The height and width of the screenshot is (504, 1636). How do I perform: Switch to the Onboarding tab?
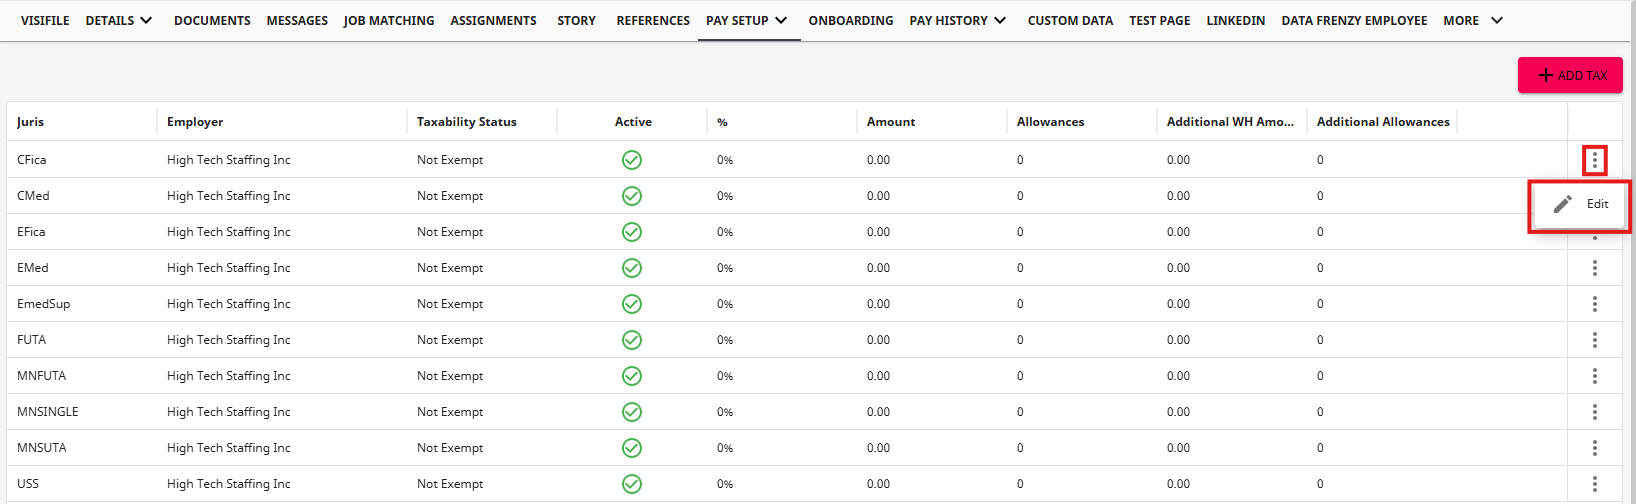click(x=851, y=20)
